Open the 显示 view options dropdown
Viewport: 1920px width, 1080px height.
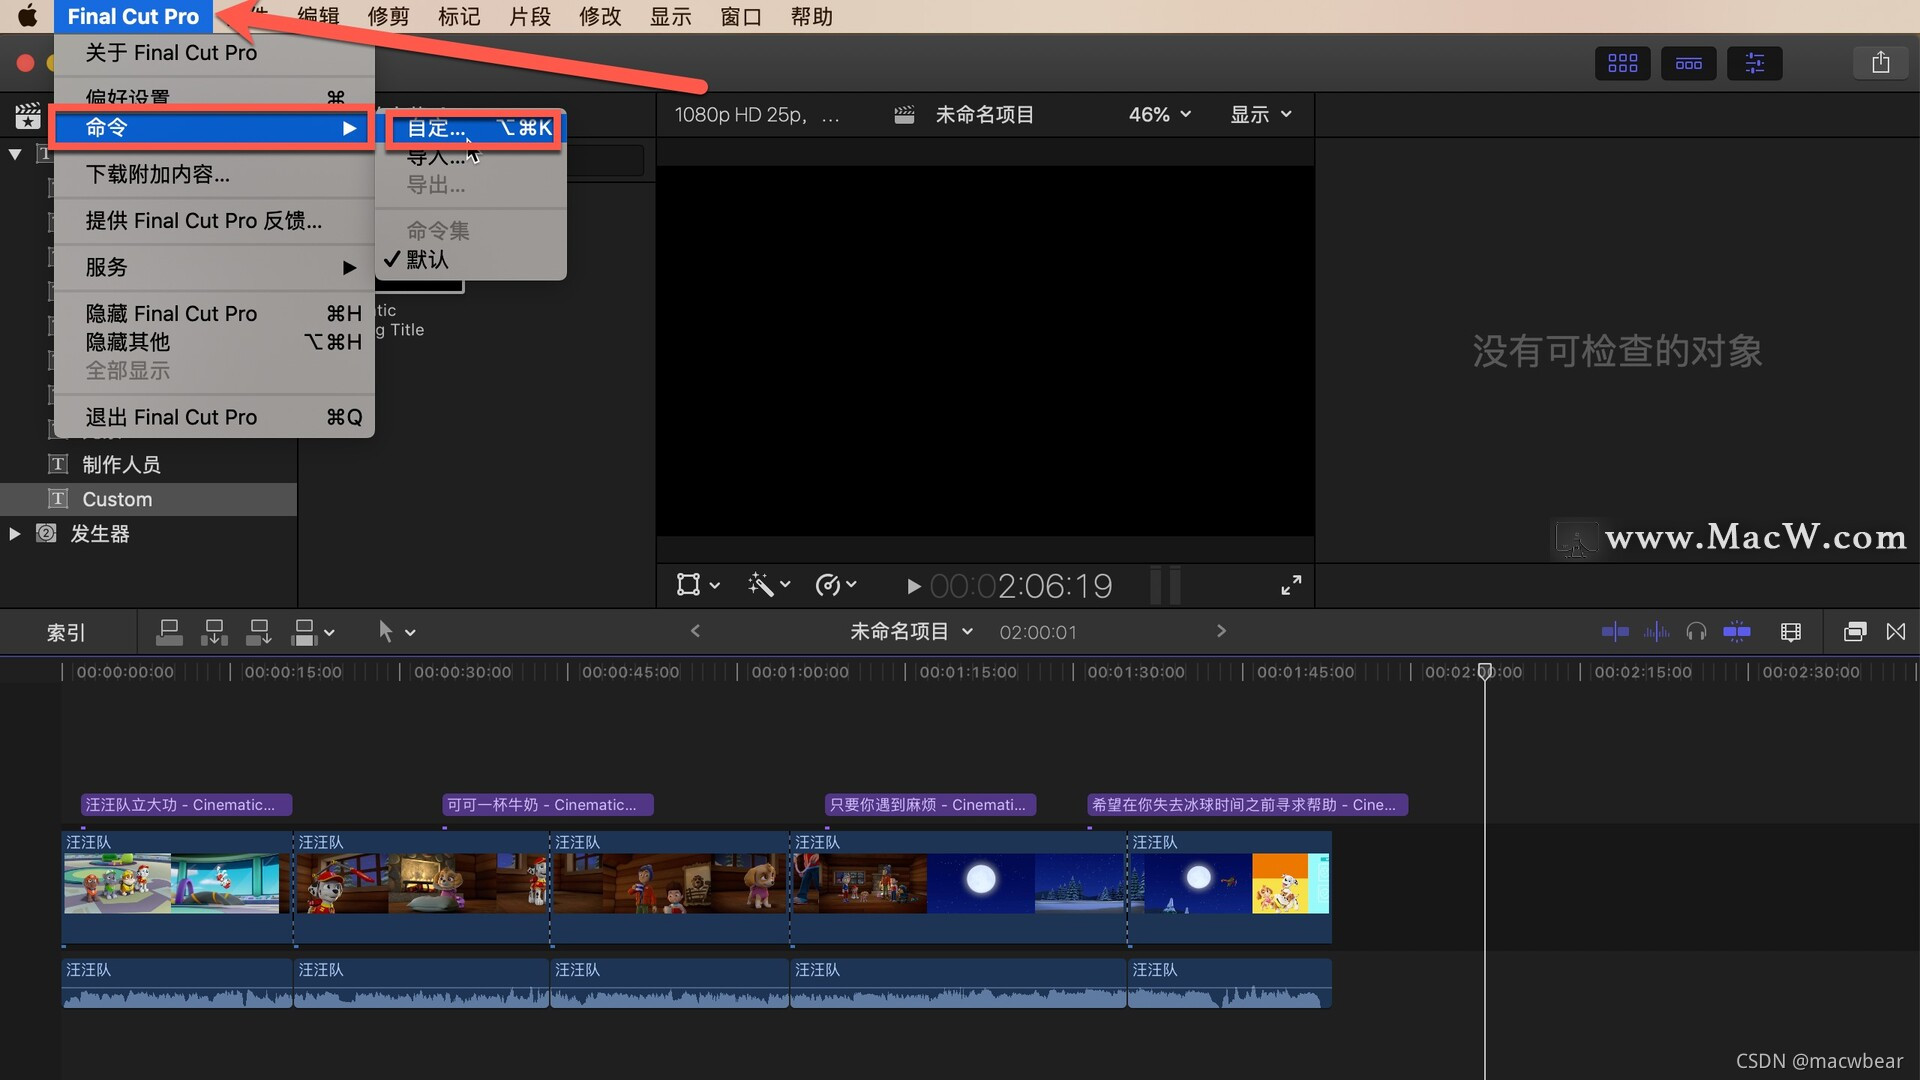[1260, 115]
